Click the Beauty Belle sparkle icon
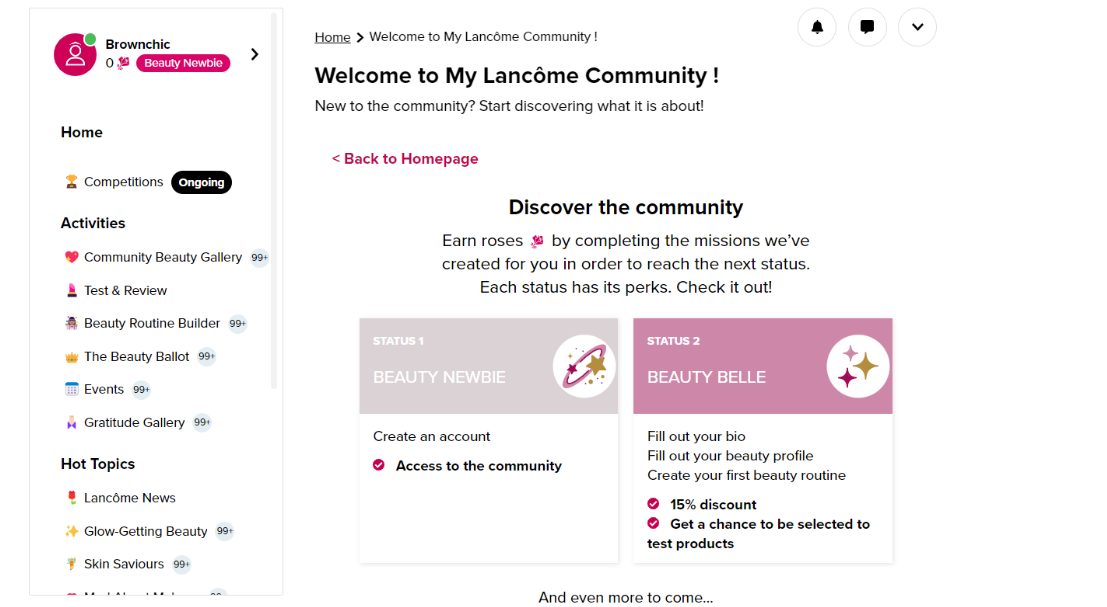Screen dimensions: 1107x607 [x=858, y=366]
